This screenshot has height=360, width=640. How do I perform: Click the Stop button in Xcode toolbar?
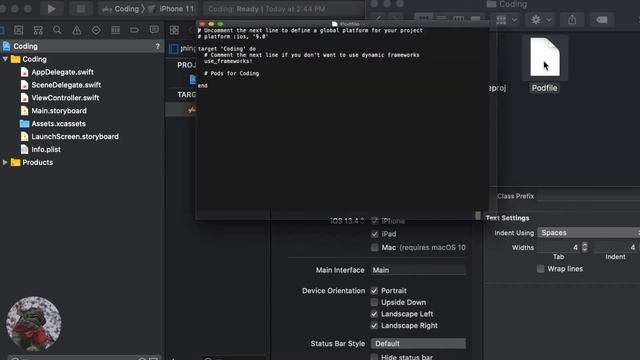point(81,9)
